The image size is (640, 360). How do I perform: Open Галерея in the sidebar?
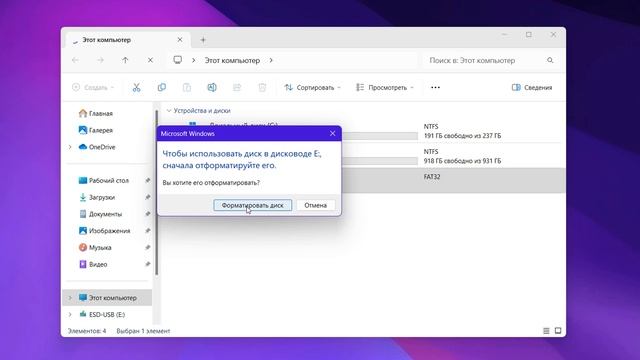[x=101, y=130]
